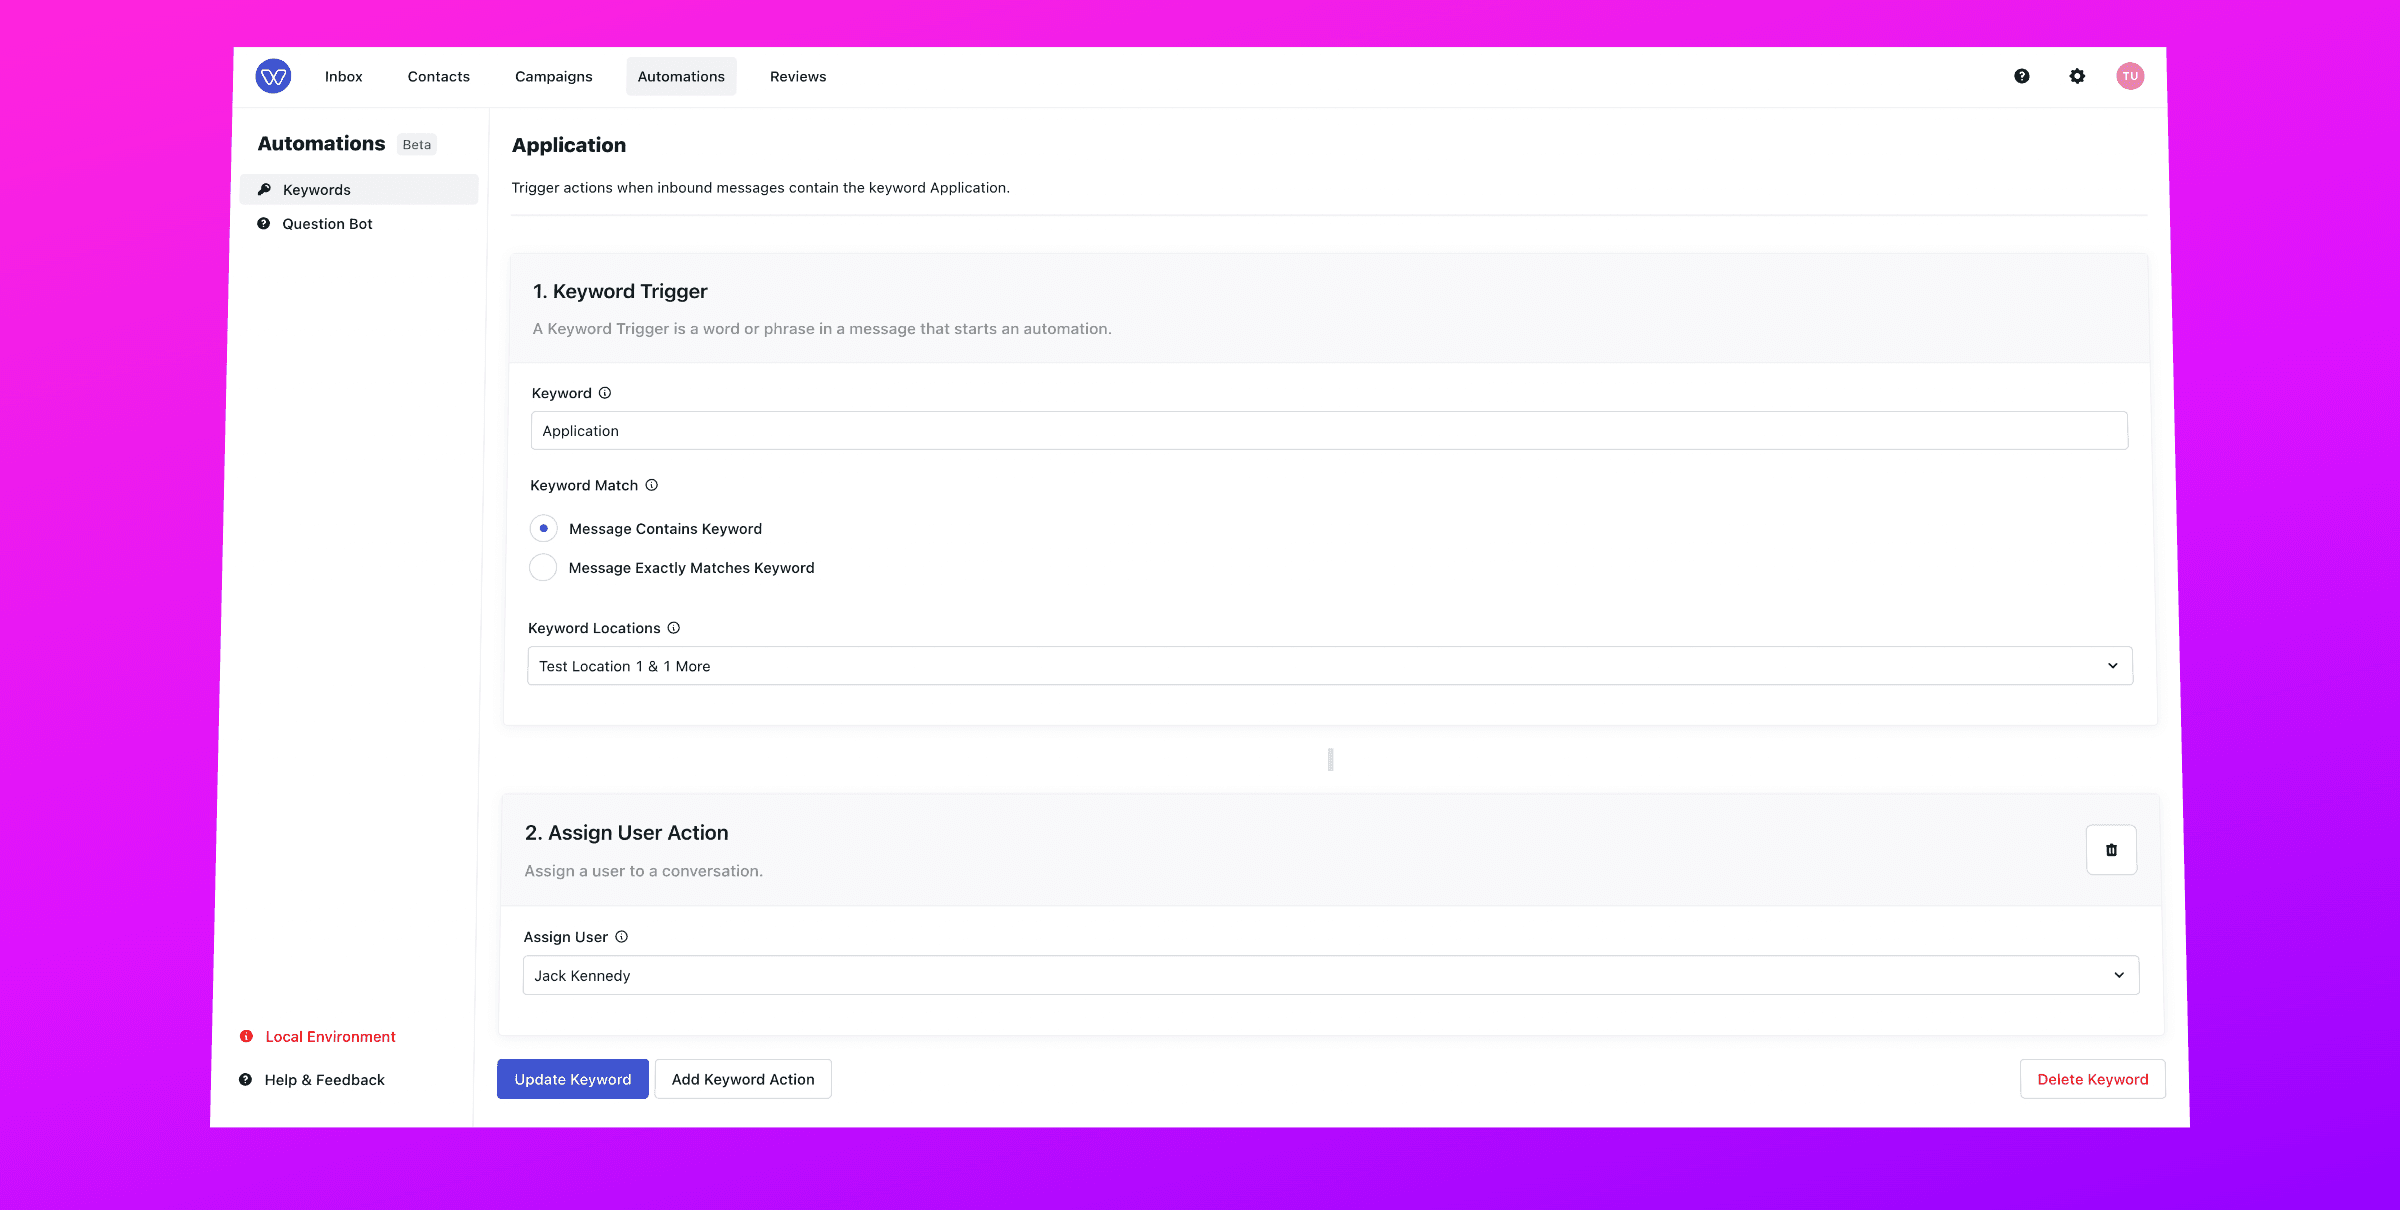Open Question Bot in the sidebar
2400x1210 pixels.
pos(327,224)
